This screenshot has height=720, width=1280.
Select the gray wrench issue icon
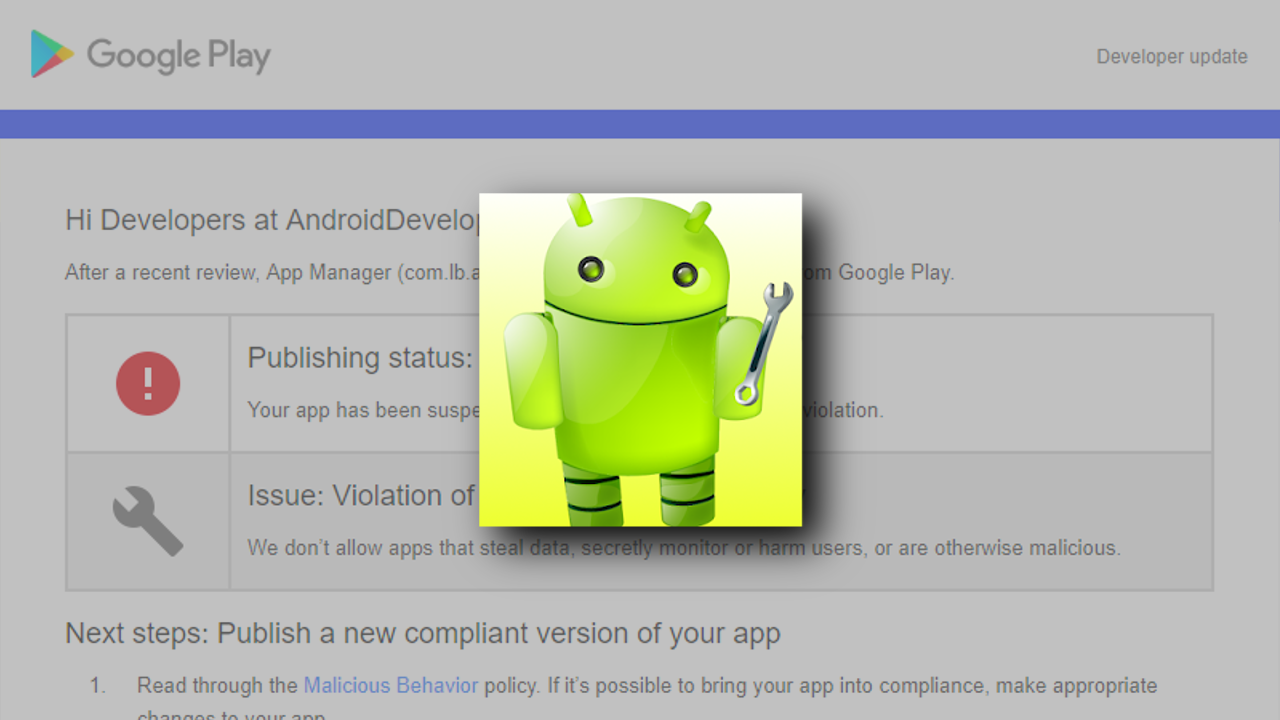point(147,520)
